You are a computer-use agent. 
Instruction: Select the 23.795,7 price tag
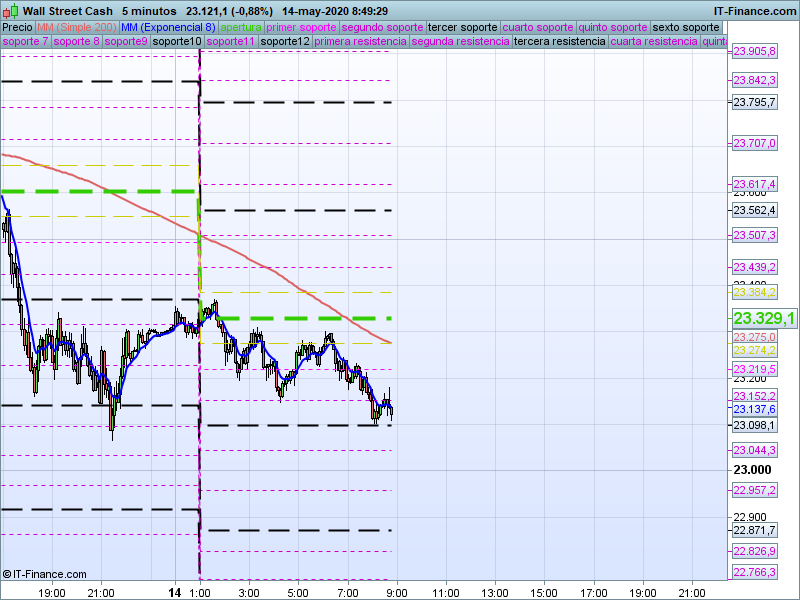(x=755, y=102)
